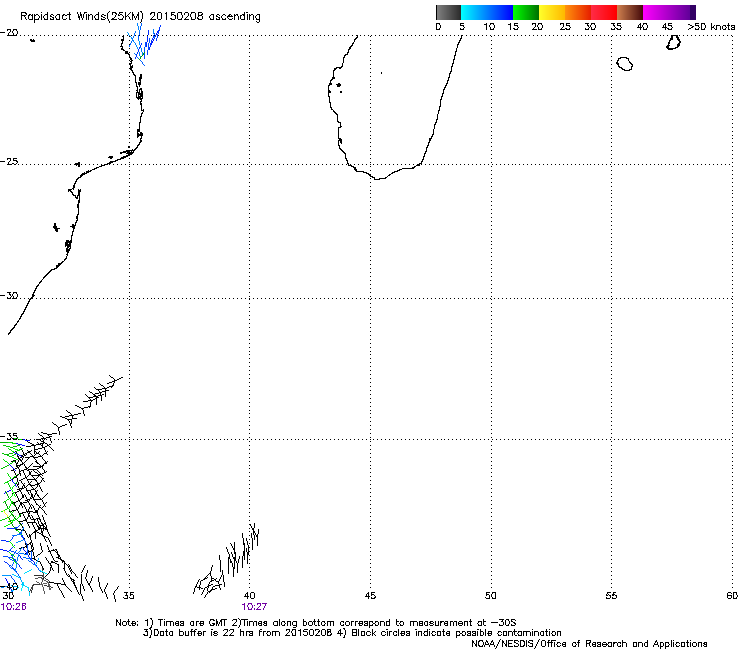The width and height of the screenshot is (740, 650).
Task: Click the 40 longitude axis label
Action: (250, 596)
